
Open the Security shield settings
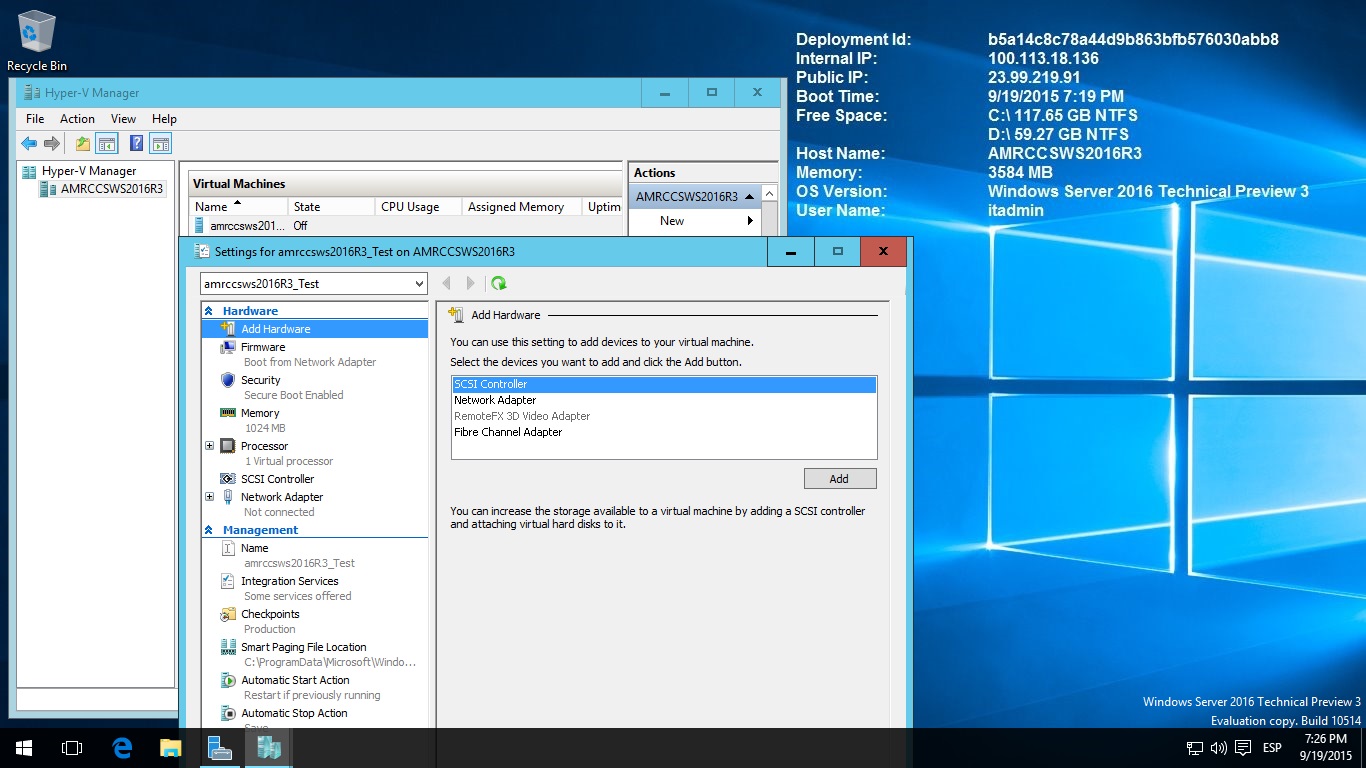pyautogui.click(x=228, y=380)
